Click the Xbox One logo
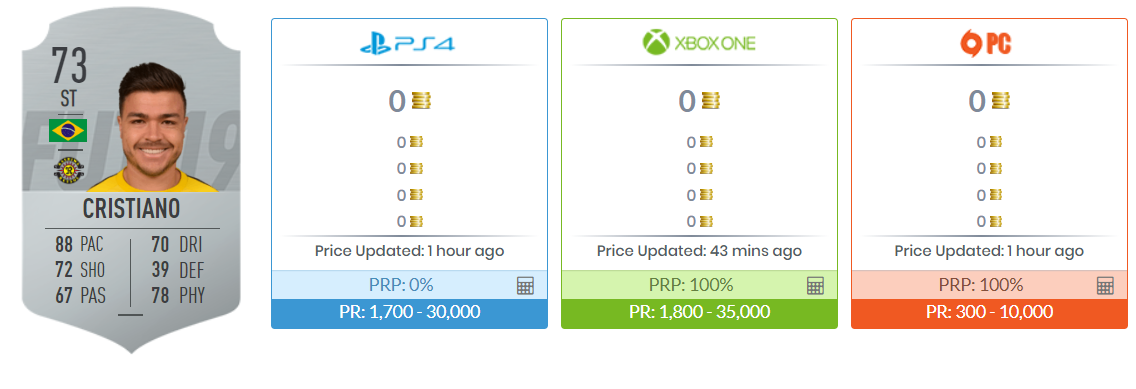 click(x=698, y=43)
